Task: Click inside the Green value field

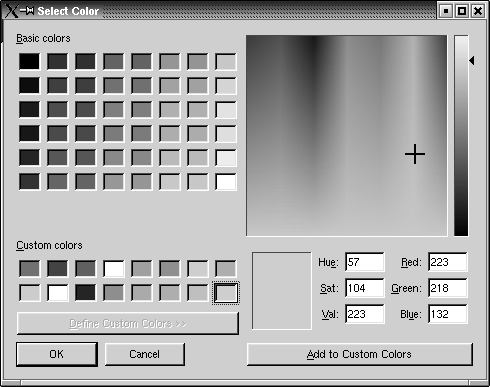Action: (448, 288)
